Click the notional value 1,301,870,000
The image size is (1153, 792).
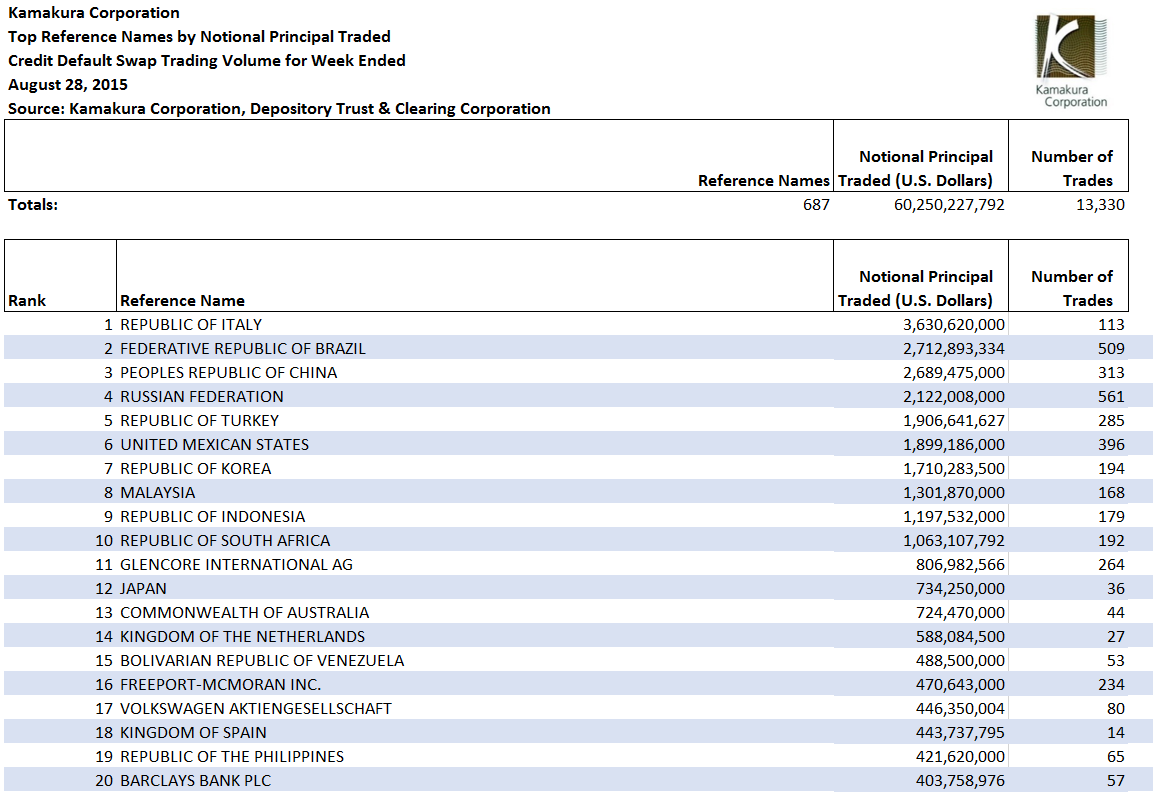[954, 493]
